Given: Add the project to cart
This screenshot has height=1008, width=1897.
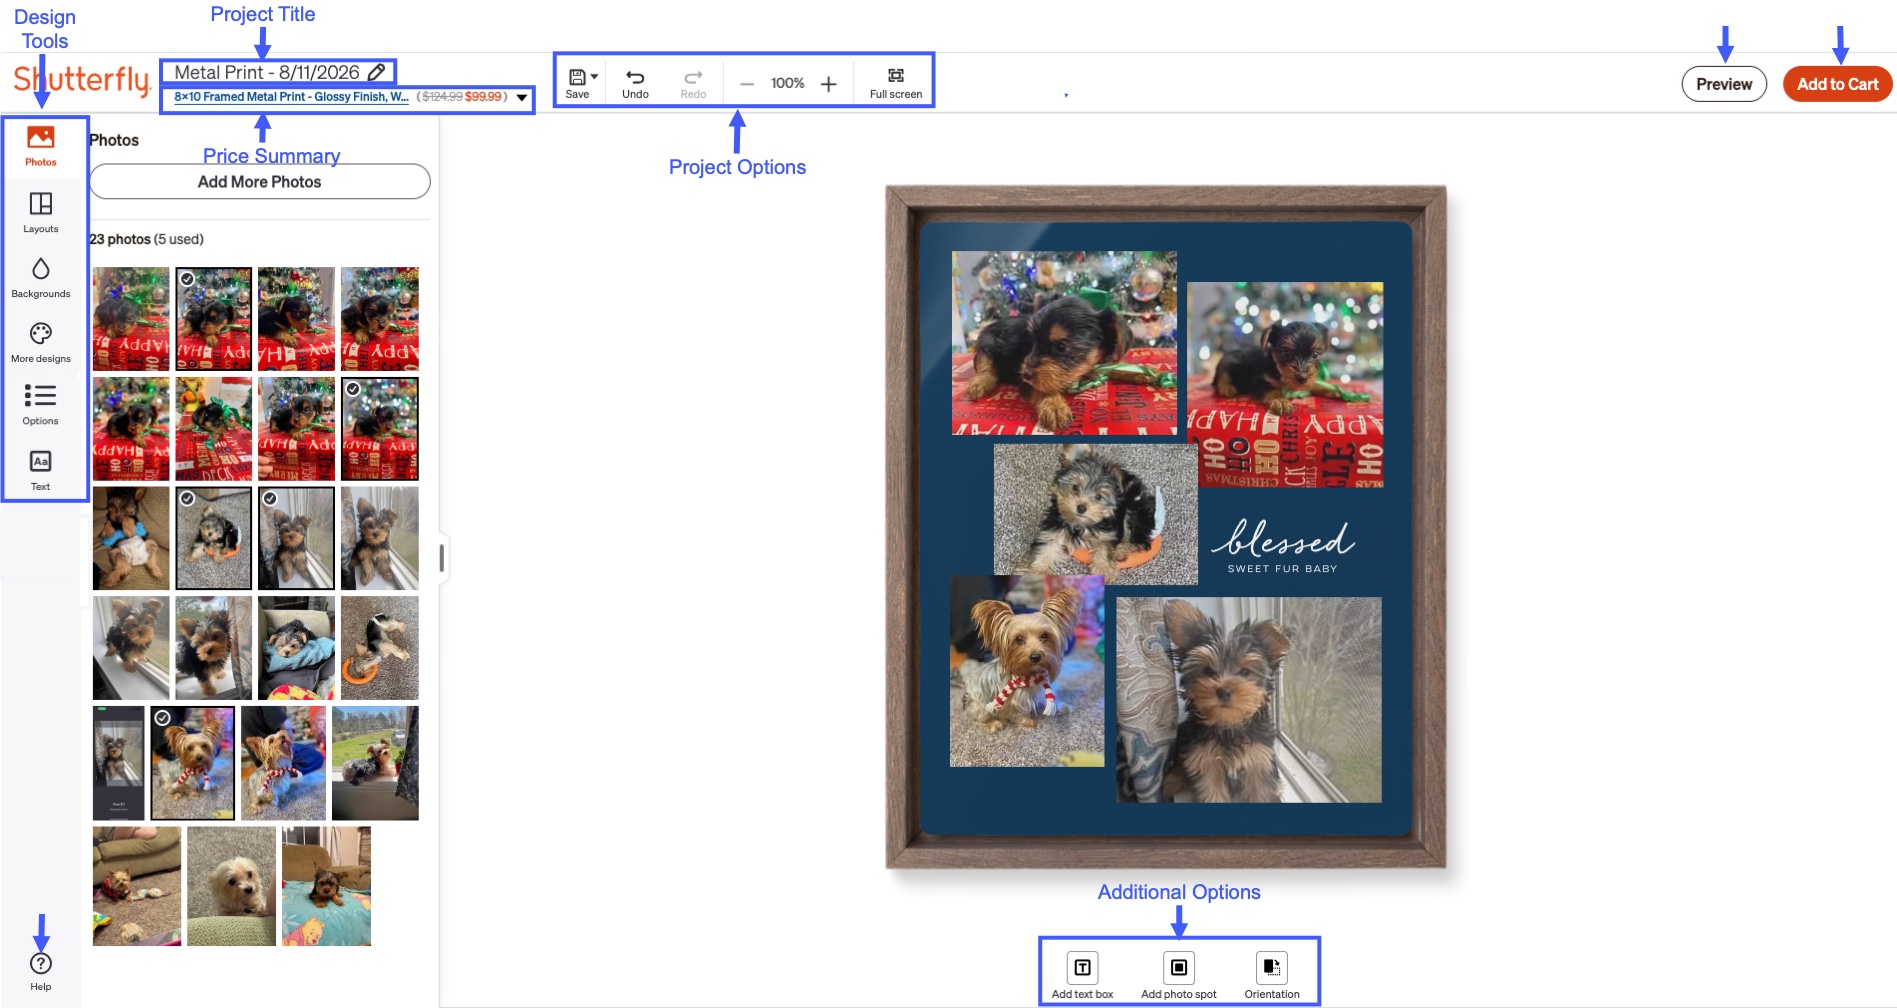Looking at the screenshot, I should (1837, 84).
